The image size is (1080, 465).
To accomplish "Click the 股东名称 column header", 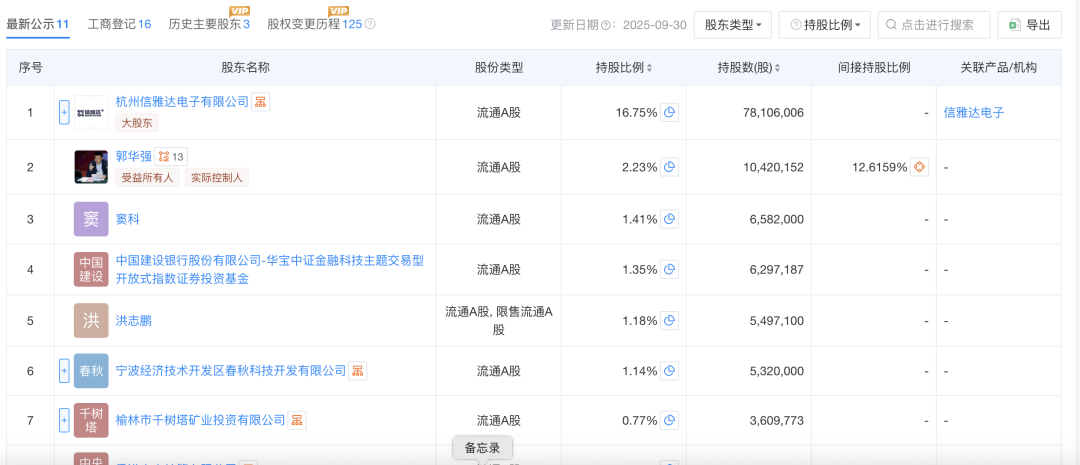I will [245, 68].
